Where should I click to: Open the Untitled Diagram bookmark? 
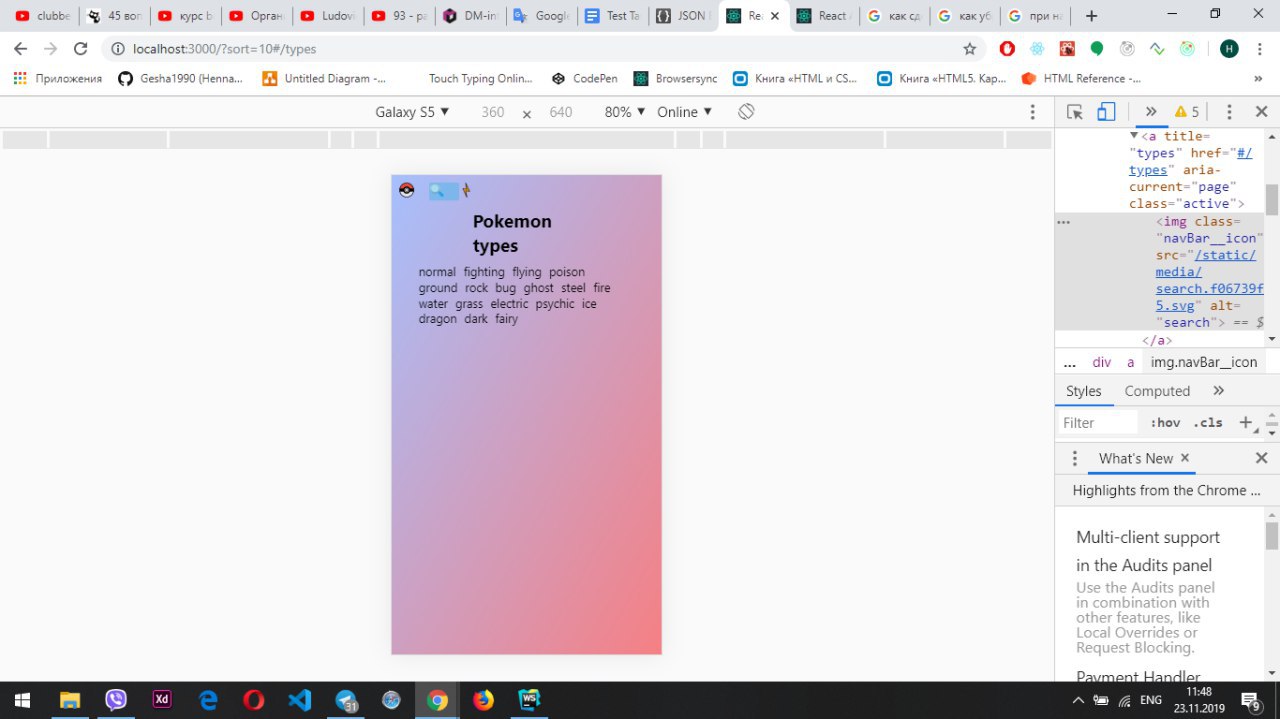click(324, 78)
